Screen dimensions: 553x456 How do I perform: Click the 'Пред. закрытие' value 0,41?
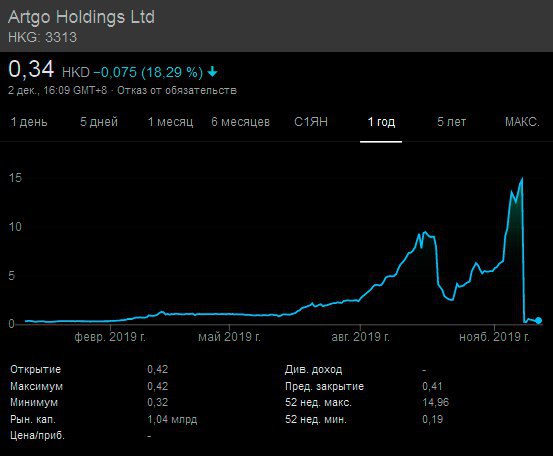[x=432, y=386]
